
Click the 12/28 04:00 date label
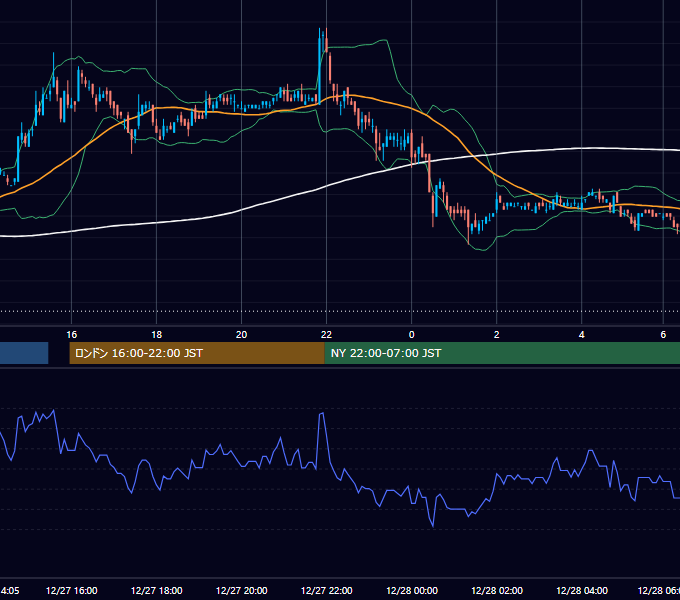pyautogui.click(x=582, y=590)
